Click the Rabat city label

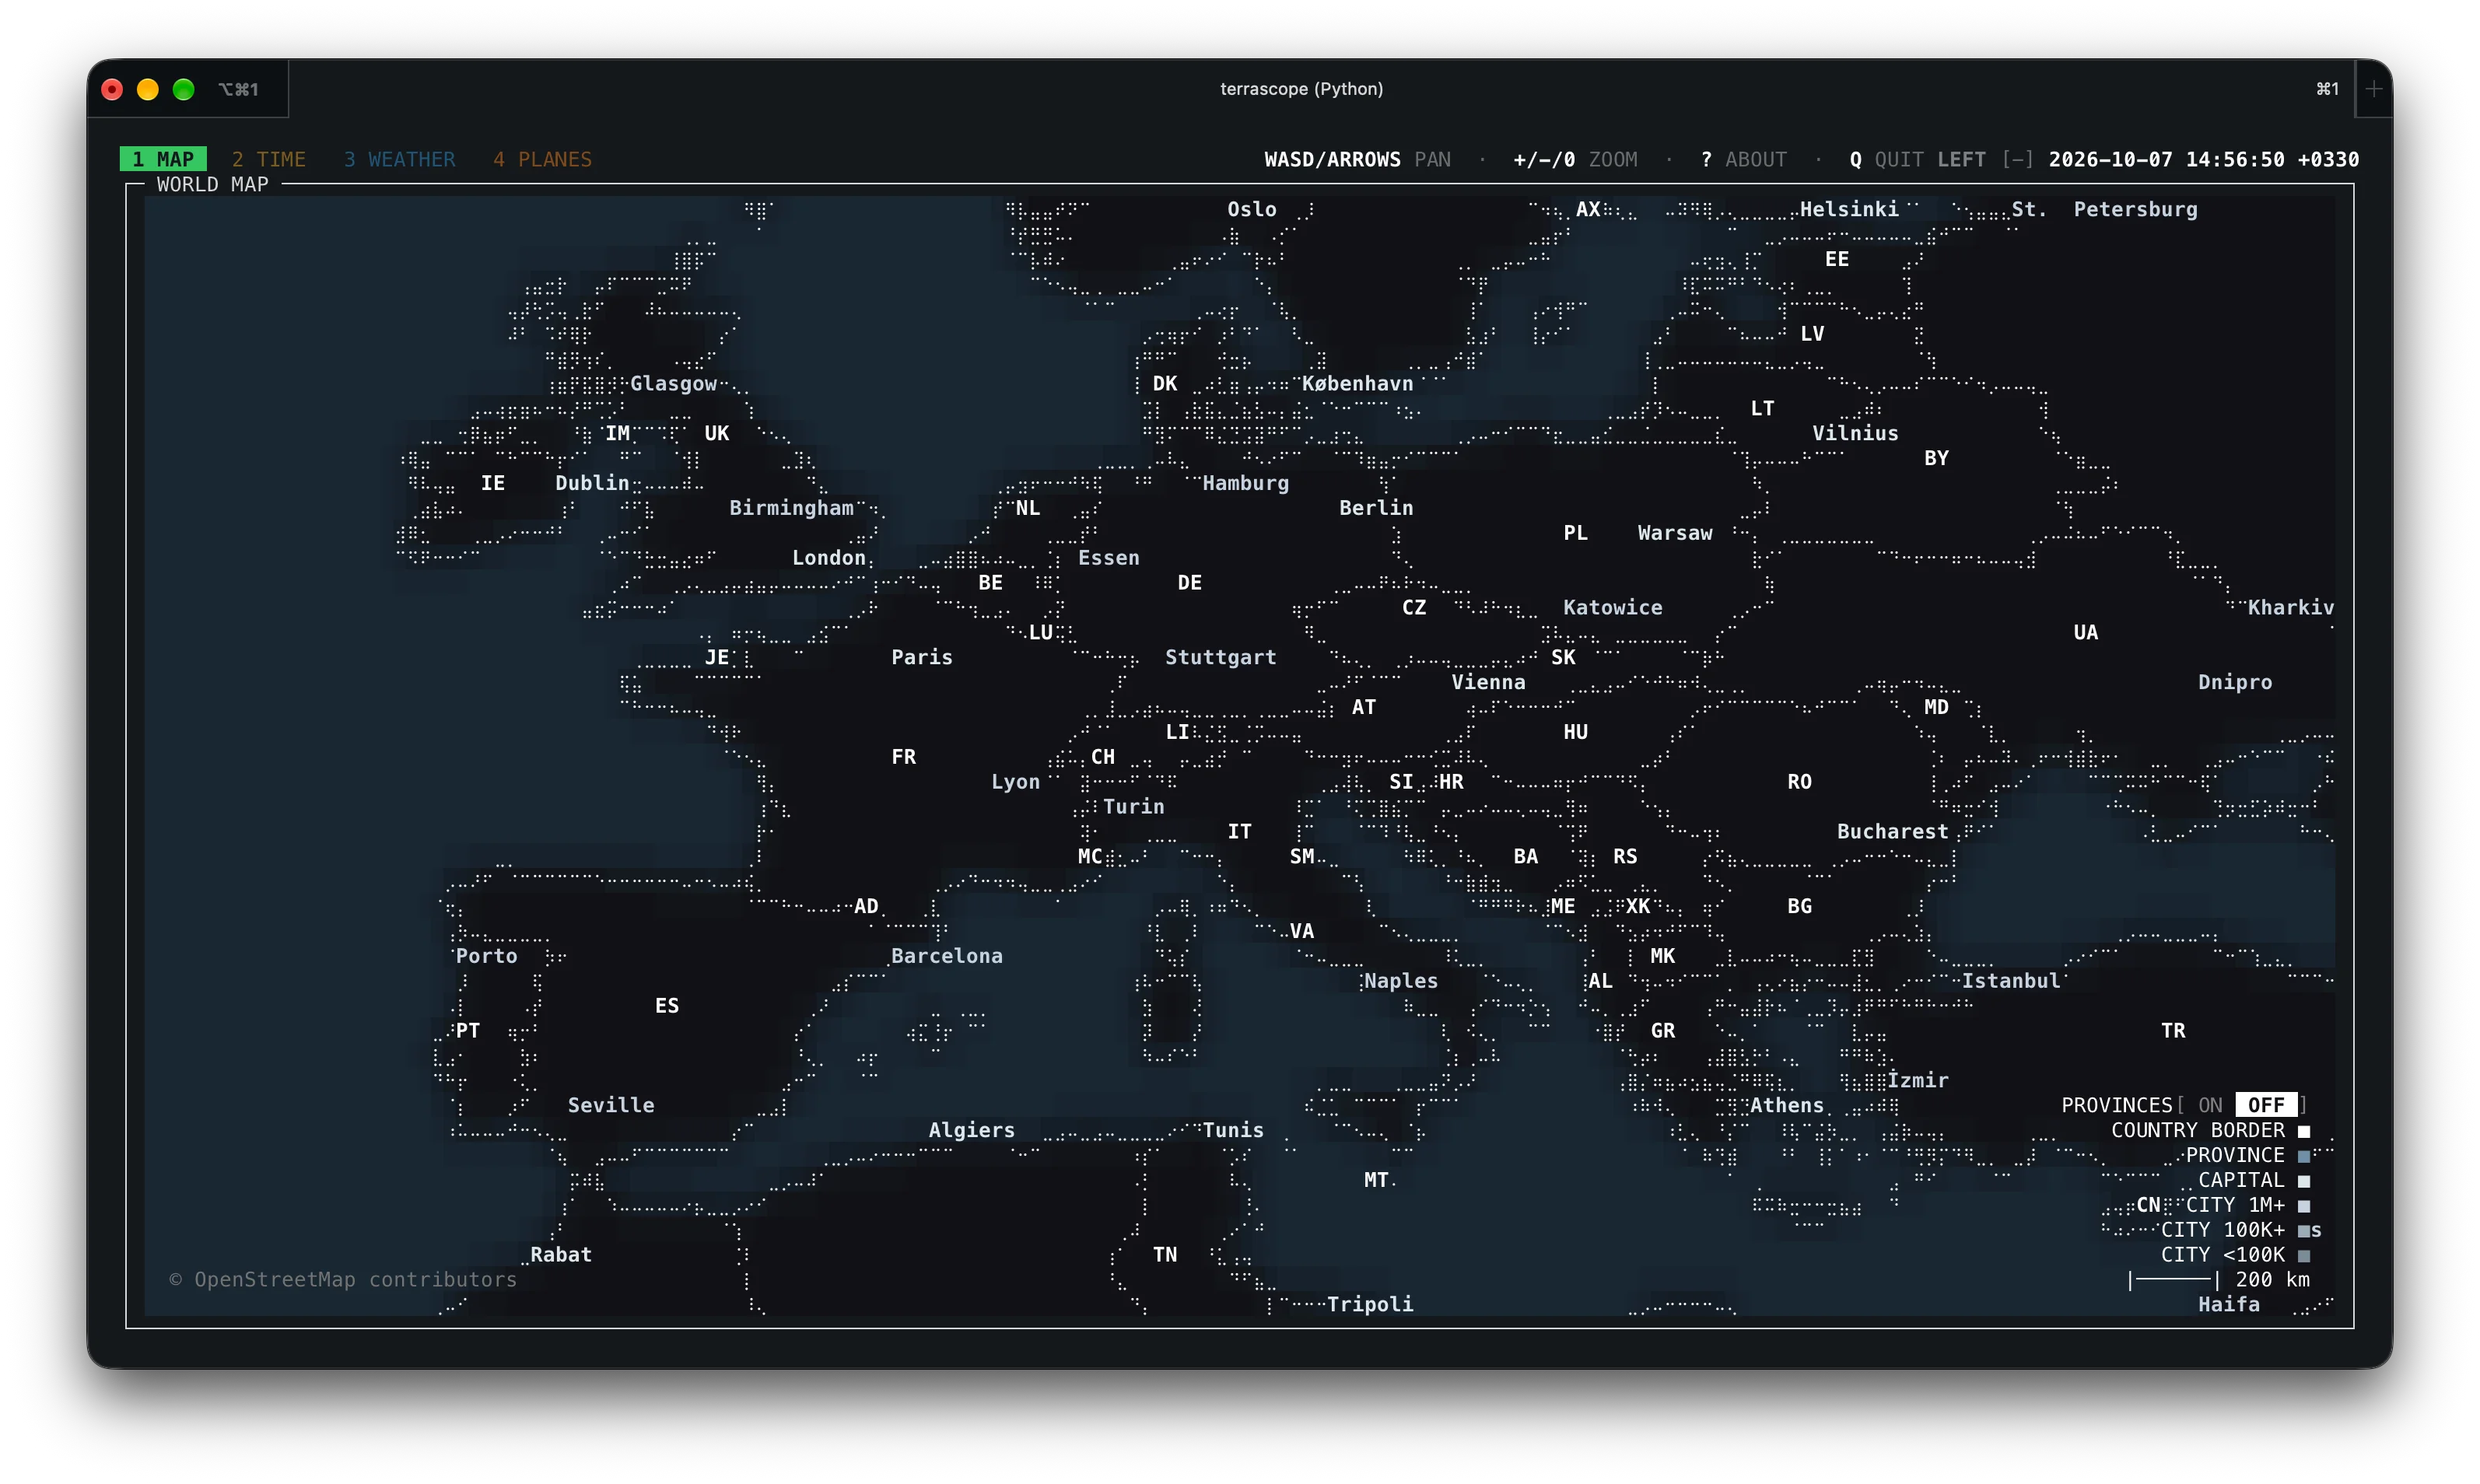(x=561, y=1255)
